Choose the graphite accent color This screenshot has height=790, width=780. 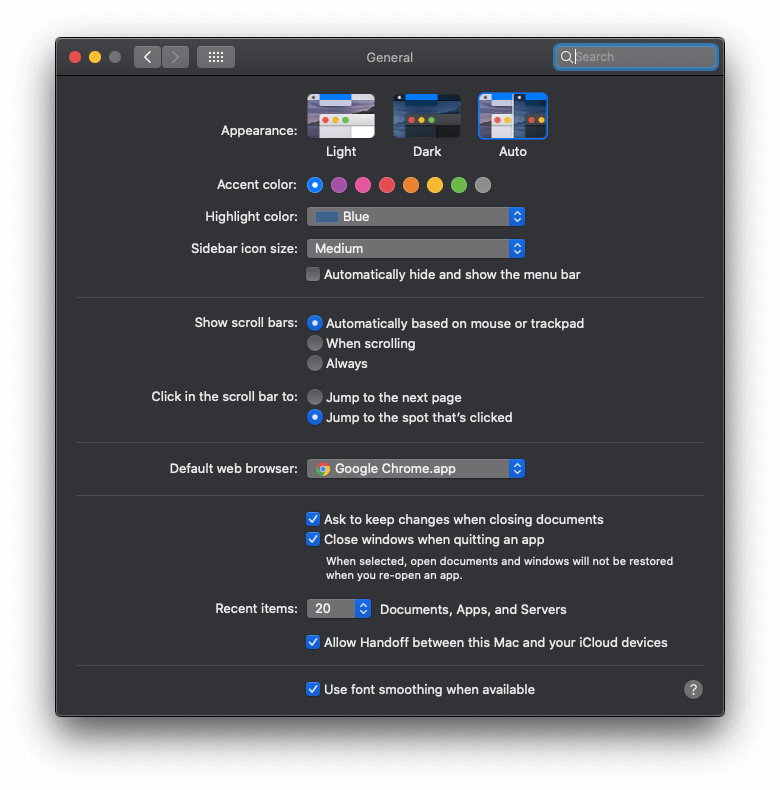(x=483, y=185)
